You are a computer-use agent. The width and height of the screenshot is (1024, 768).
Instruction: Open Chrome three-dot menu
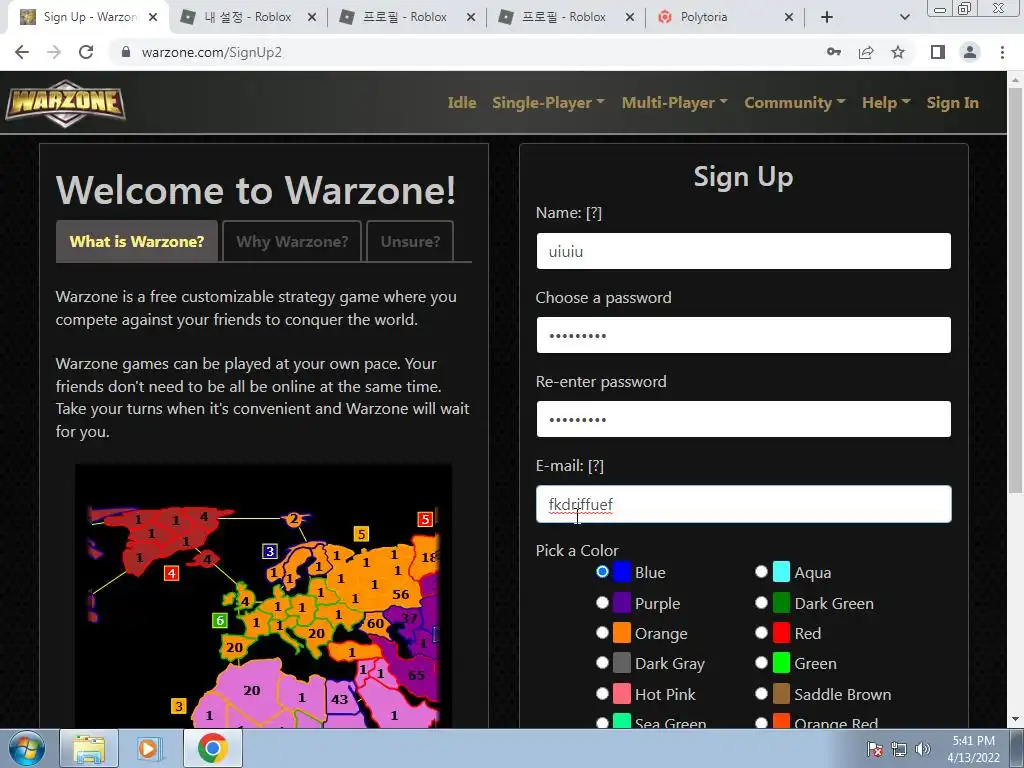[x=1002, y=52]
